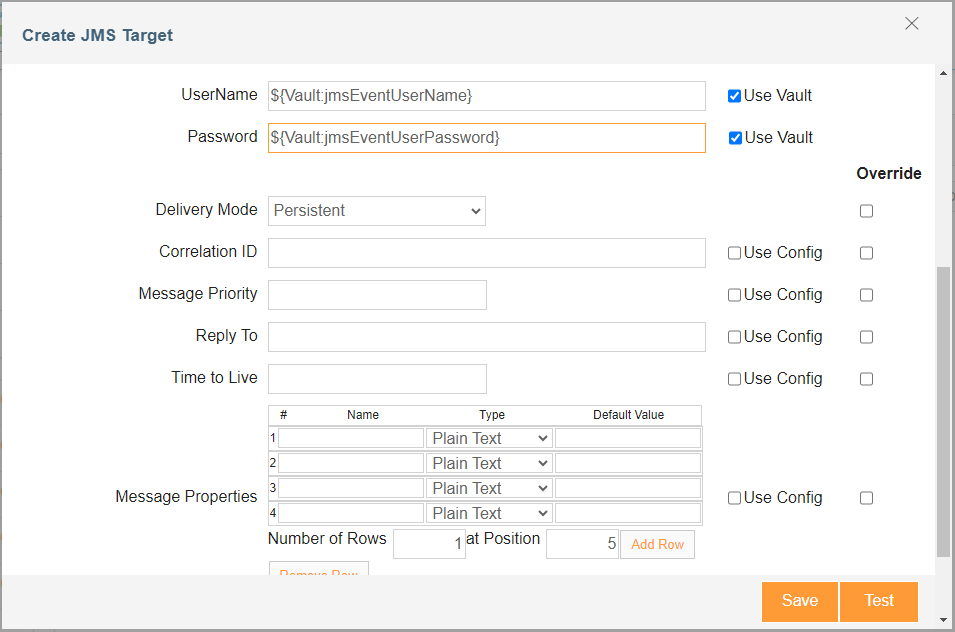Open the Type dropdown in row 1
955x632 pixels.
(x=489, y=438)
